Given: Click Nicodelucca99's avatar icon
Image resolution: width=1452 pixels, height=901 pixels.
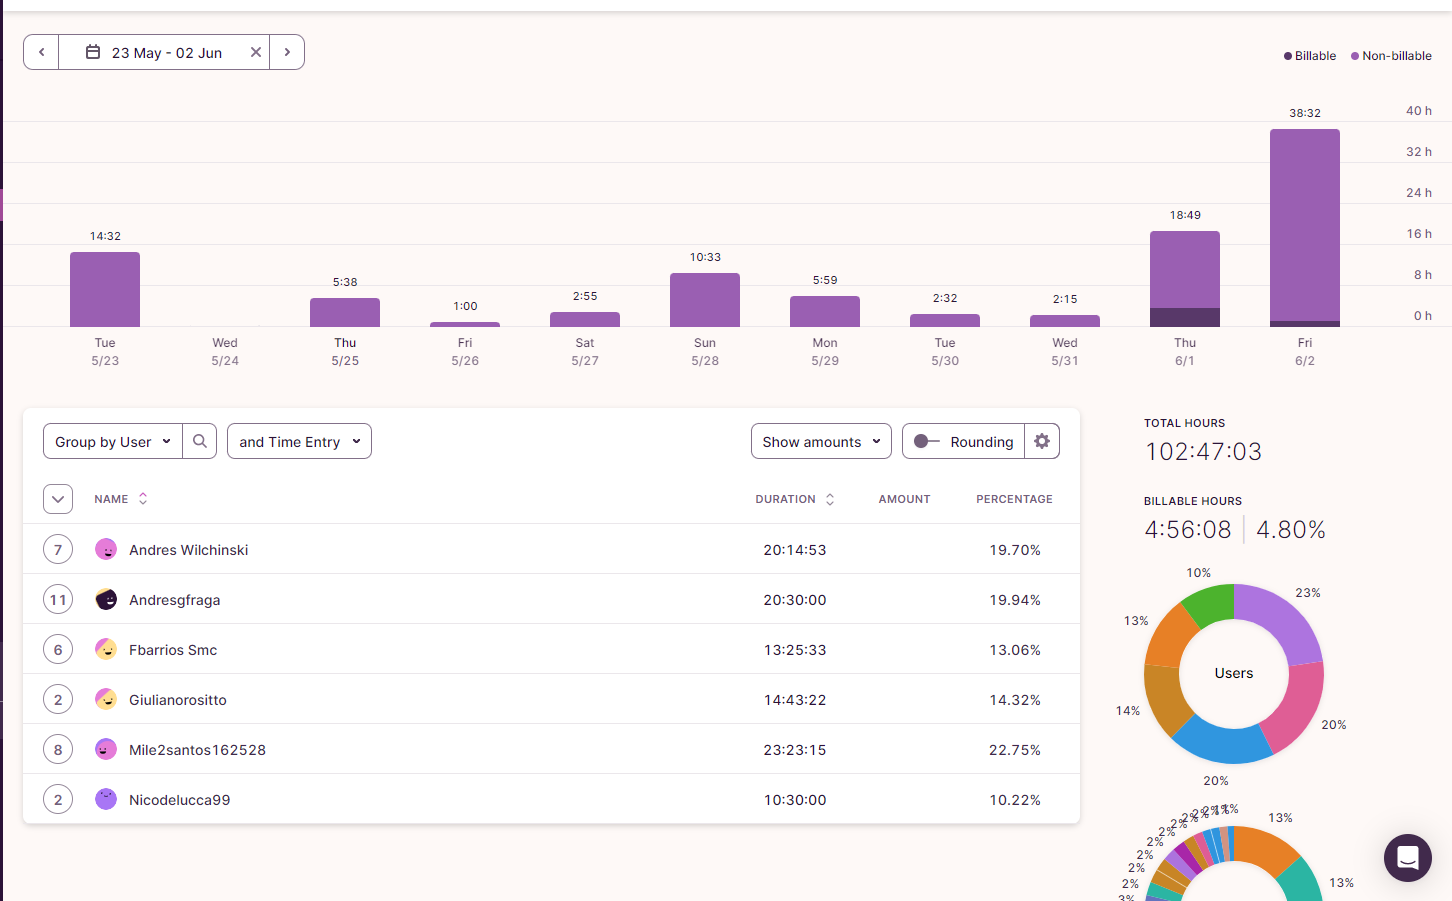Looking at the screenshot, I should (x=106, y=799).
